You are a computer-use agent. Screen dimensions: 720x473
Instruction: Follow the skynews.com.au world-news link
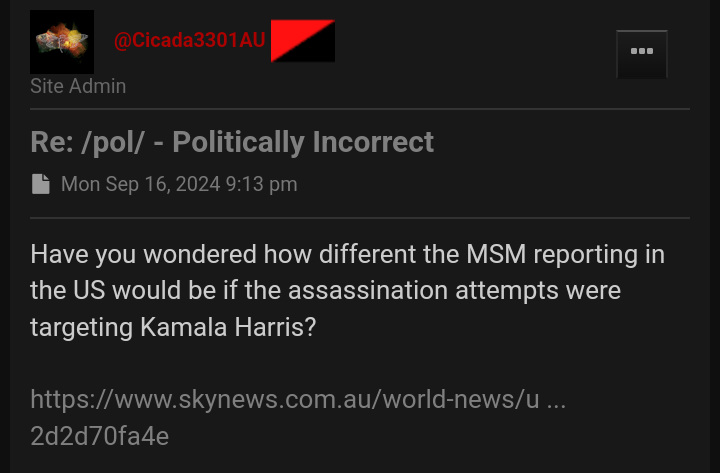click(x=298, y=399)
